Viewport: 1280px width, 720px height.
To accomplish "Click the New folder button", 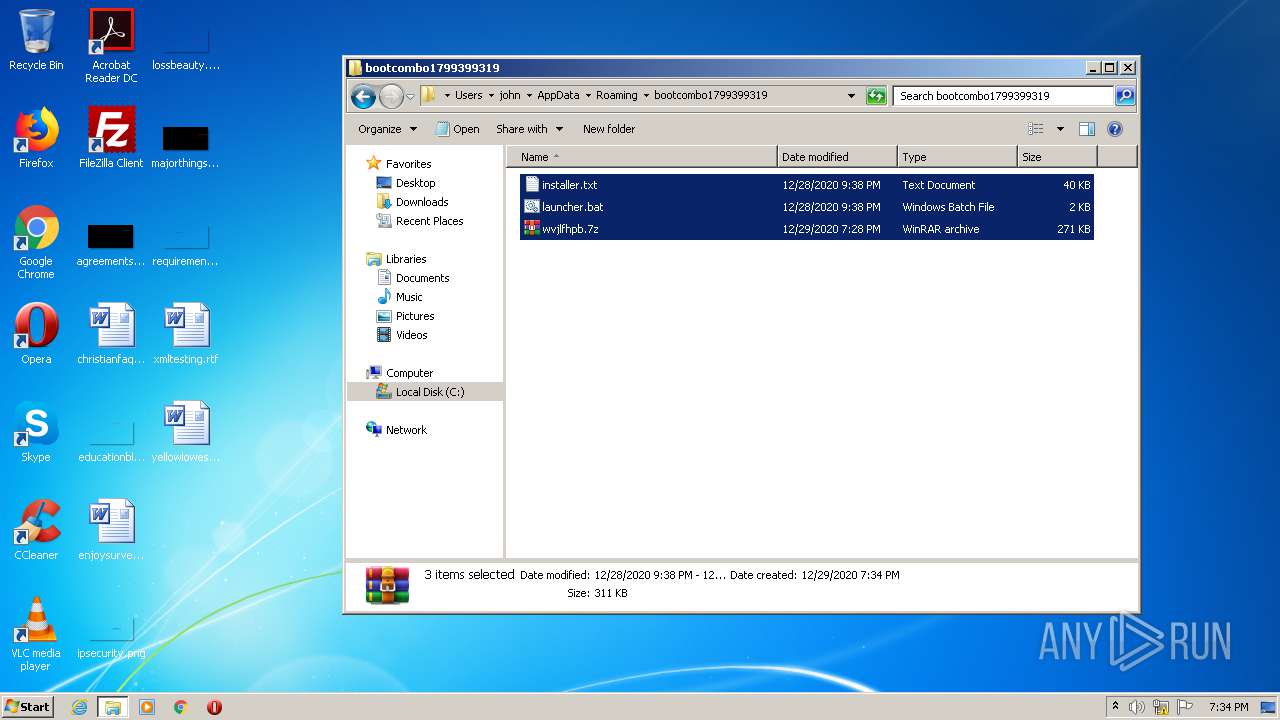I will [x=609, y=129].
